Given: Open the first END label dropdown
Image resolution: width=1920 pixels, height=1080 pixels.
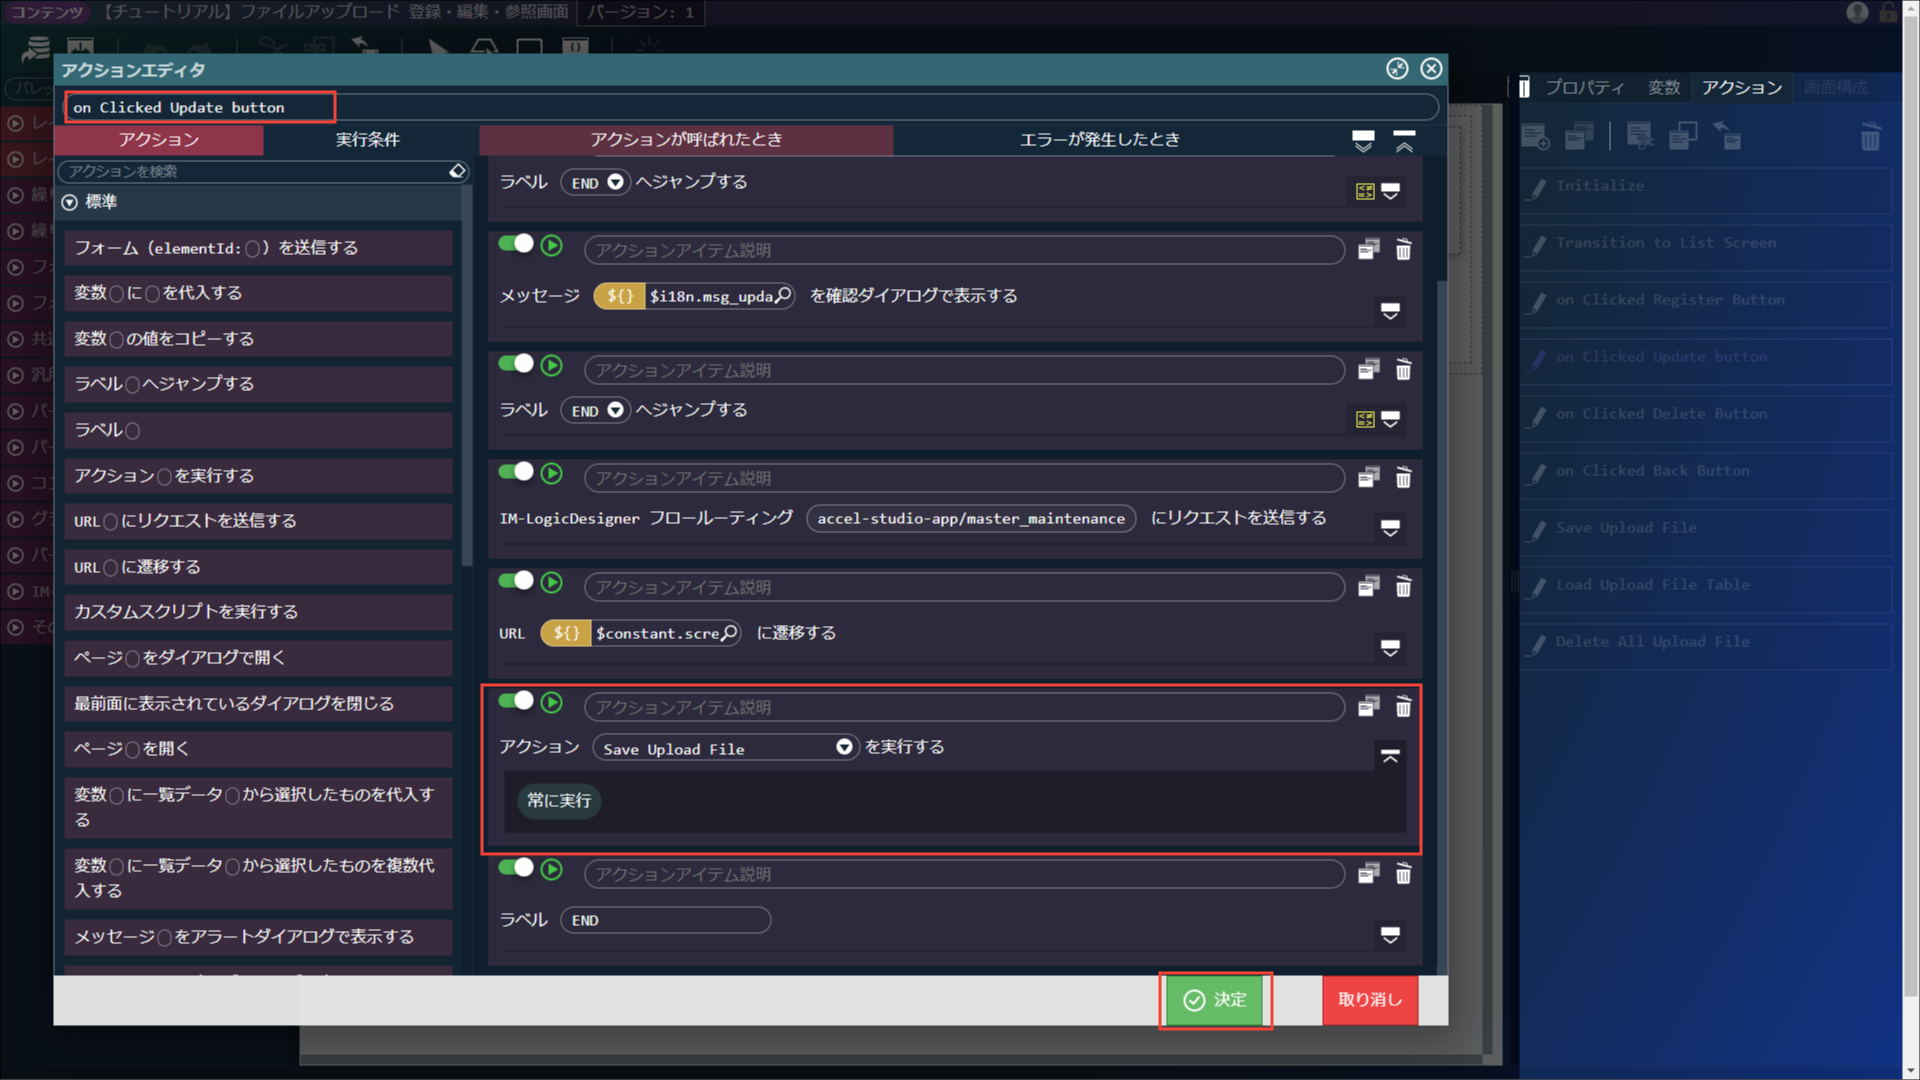Looking at the screenshot, I should pyautogui.click(x=596, y=183).
